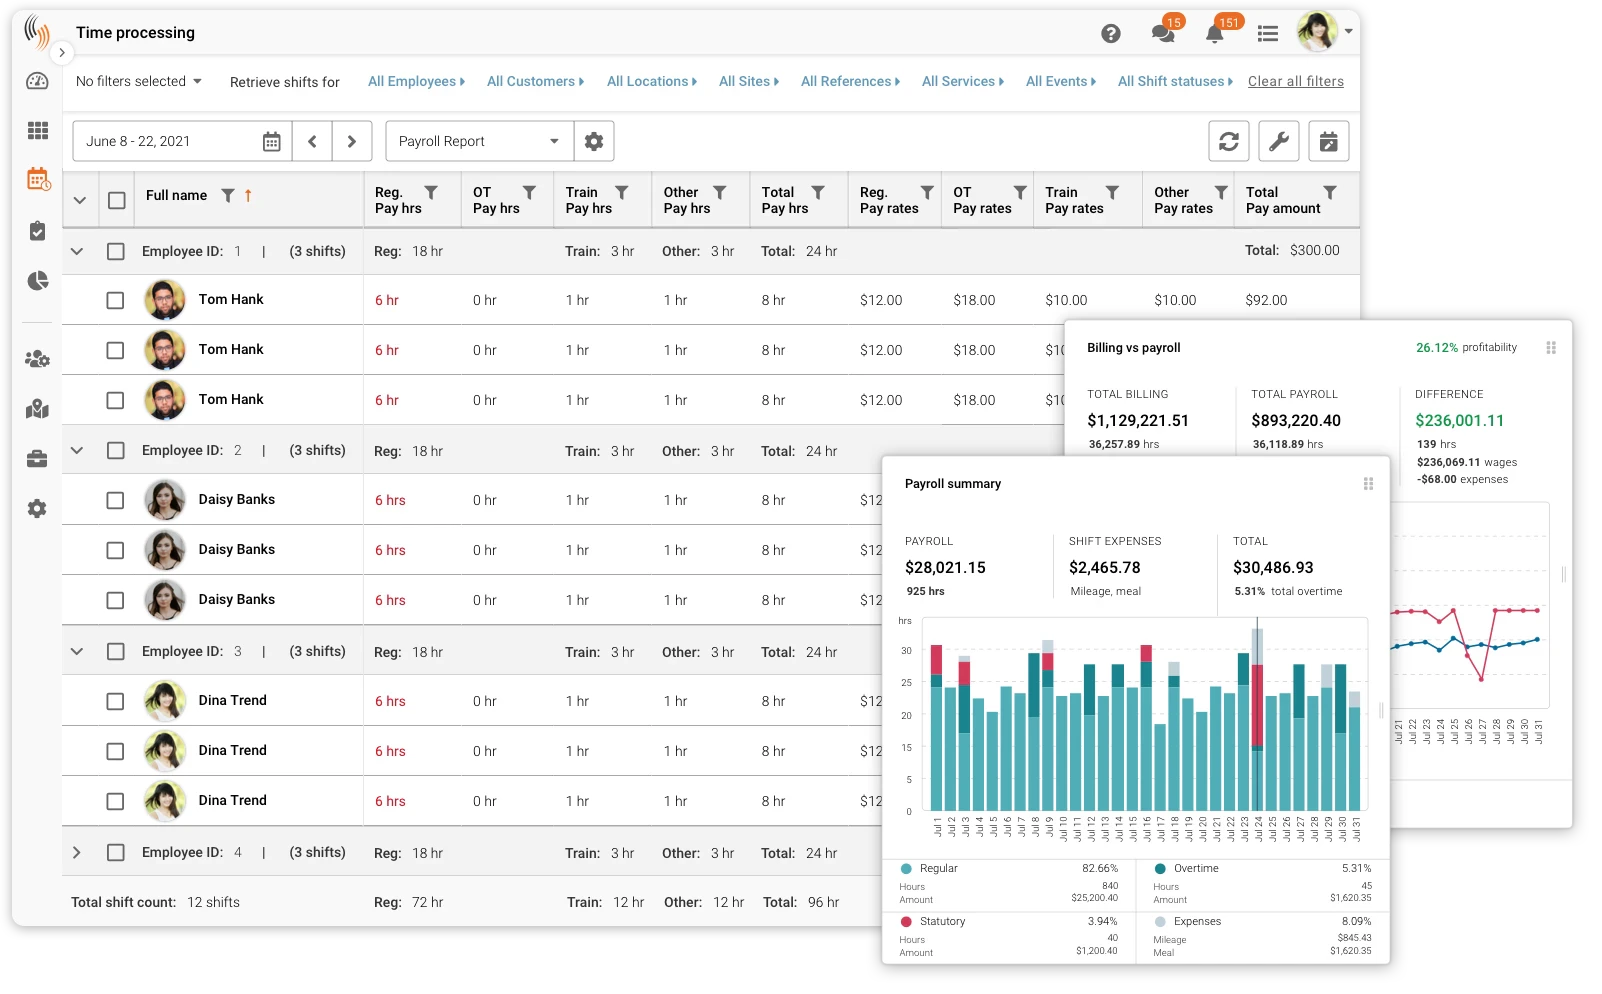Viewport: 1602px width, 994px height.
Task: Open the All Shift statuses filter menu
Action: pos(1172,81)
